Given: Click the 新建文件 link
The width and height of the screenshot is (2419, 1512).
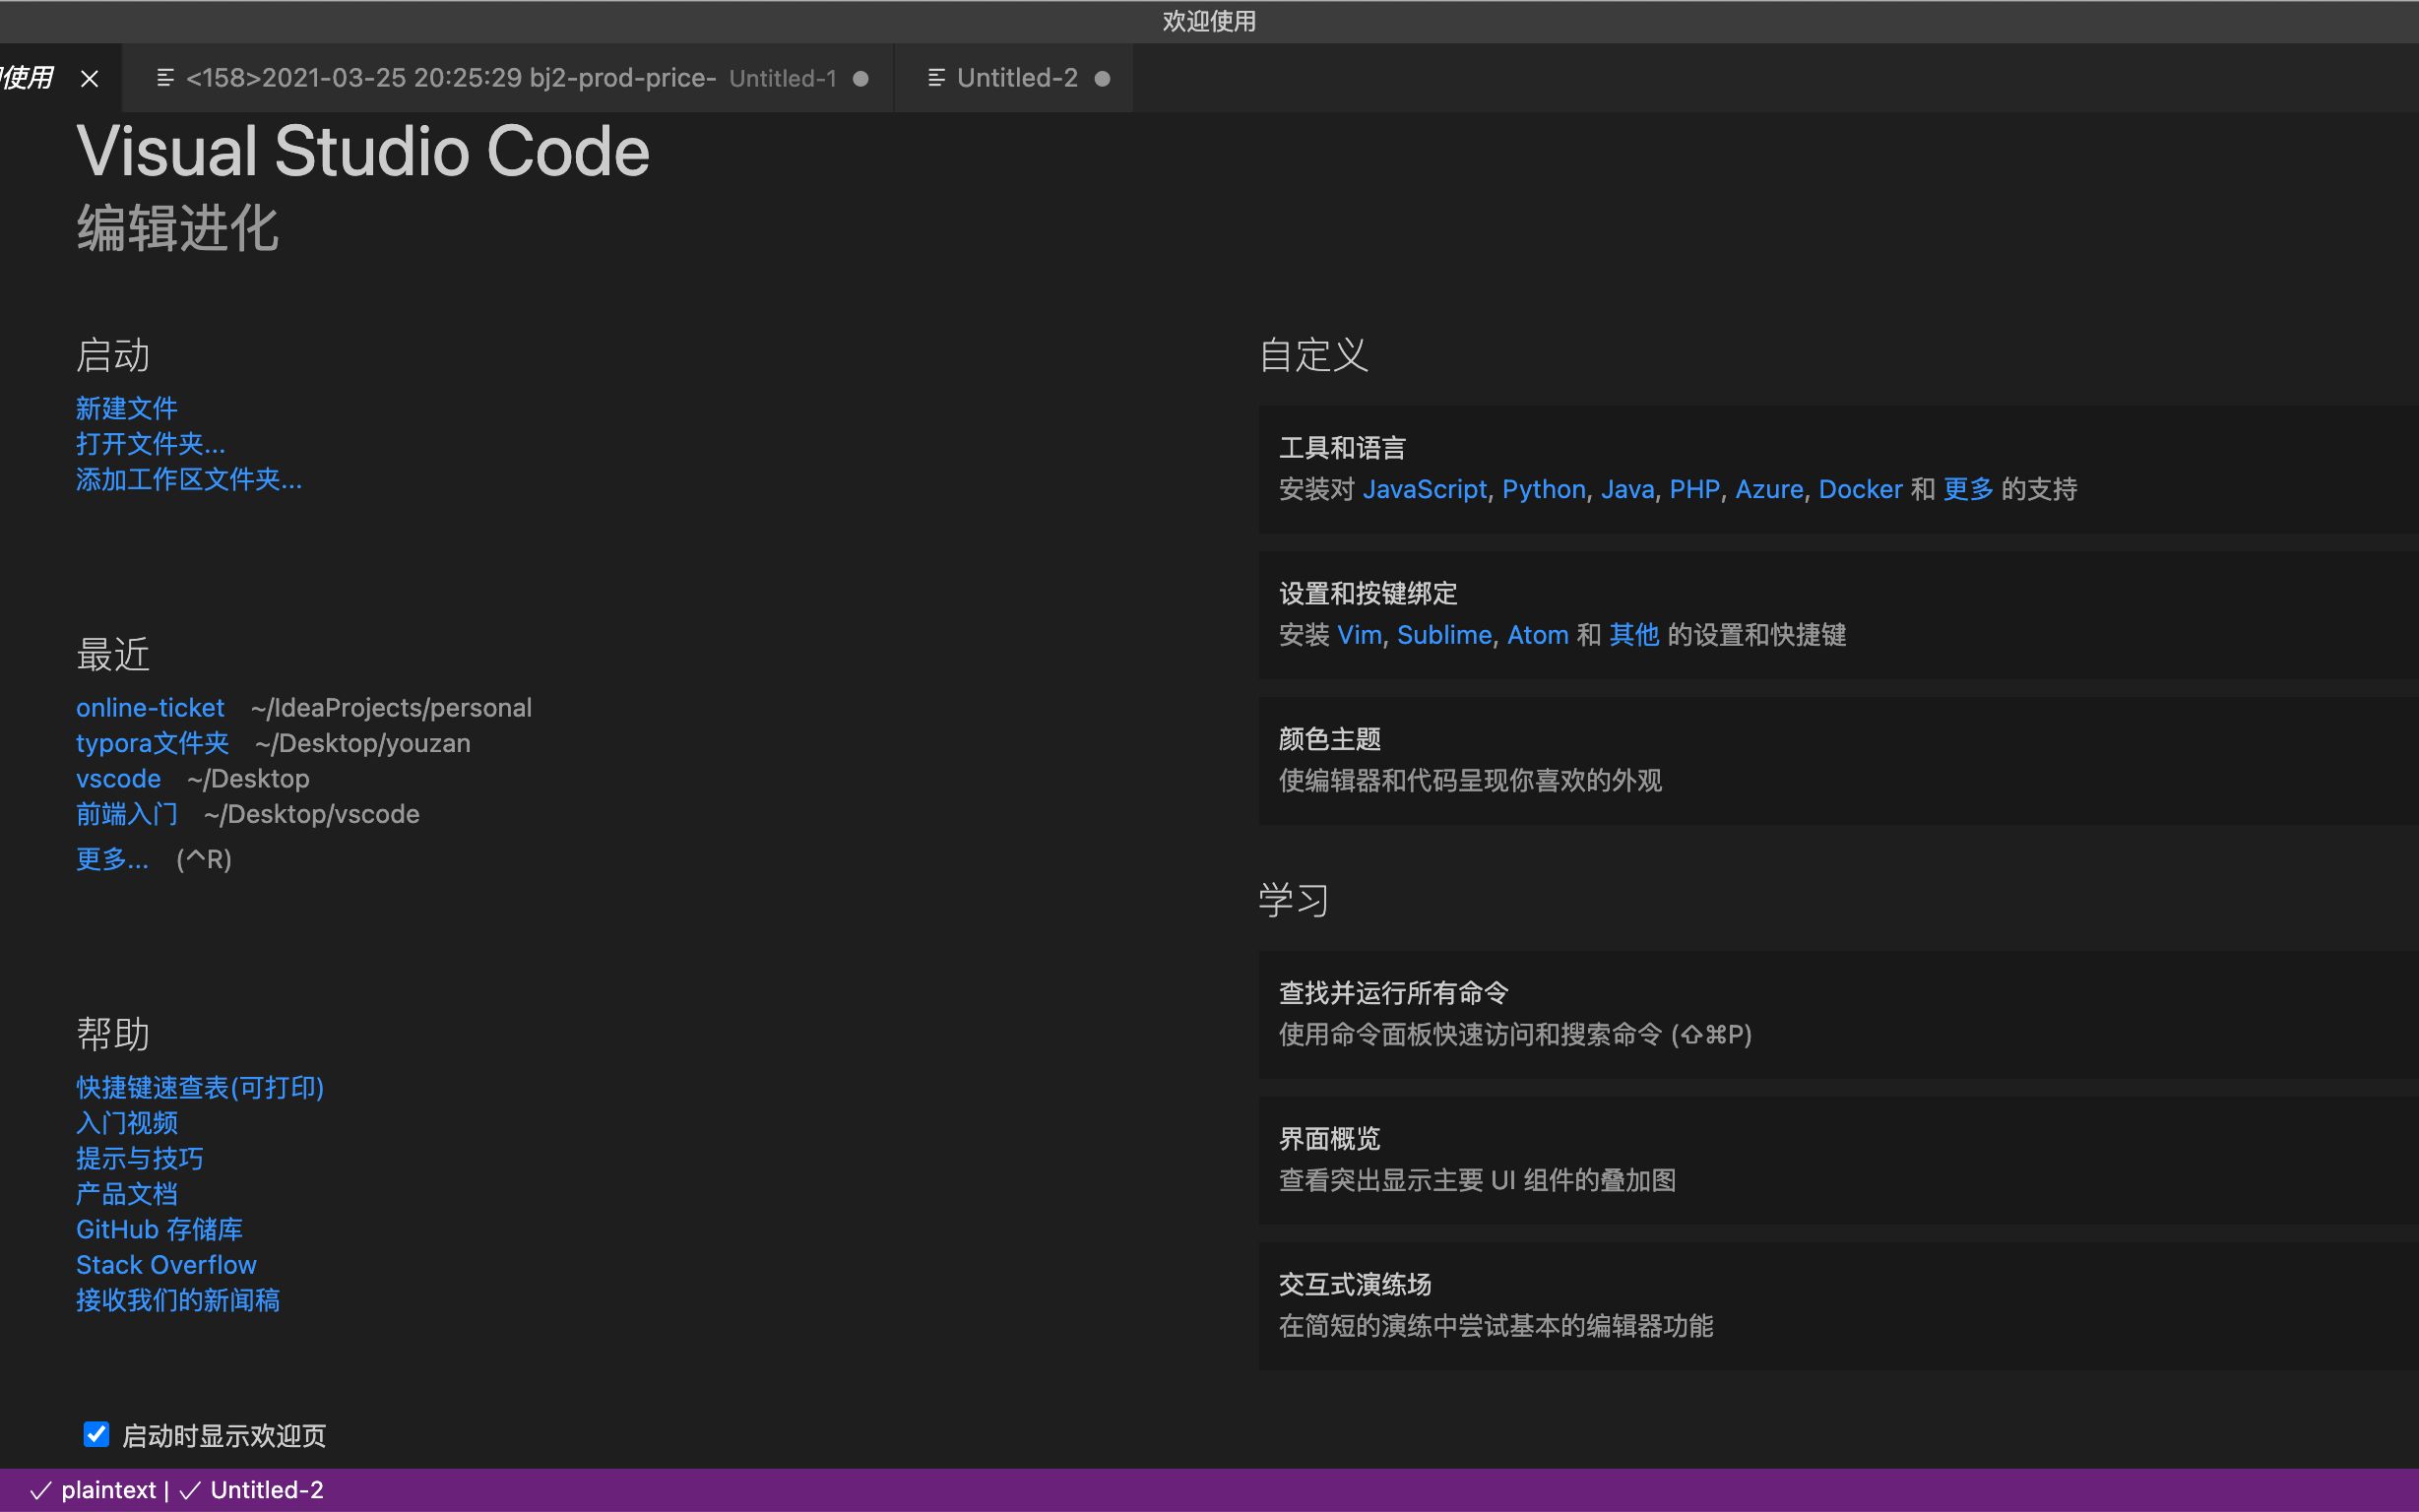Looking at the screenshot, I should point(127,408).
